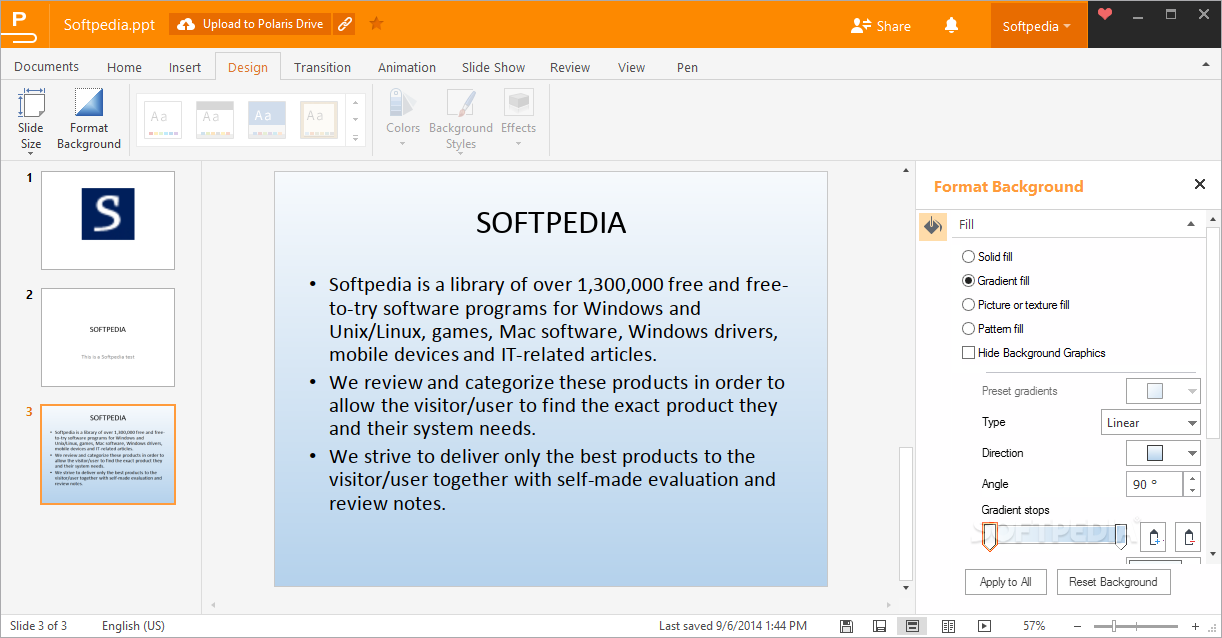Open the Softpedia account dropdown
The width and height of the screenshot is (1222, 638).
(x=1037, y=26)
